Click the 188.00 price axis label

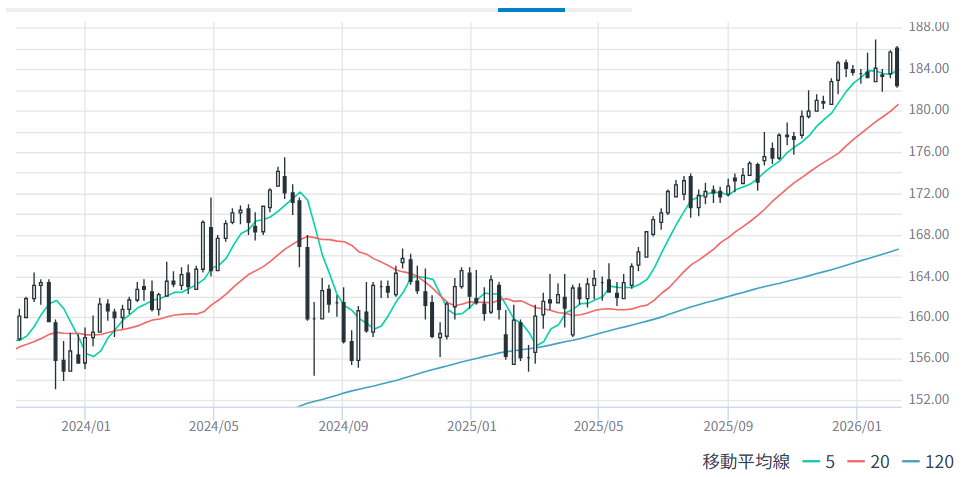[930, 27]
